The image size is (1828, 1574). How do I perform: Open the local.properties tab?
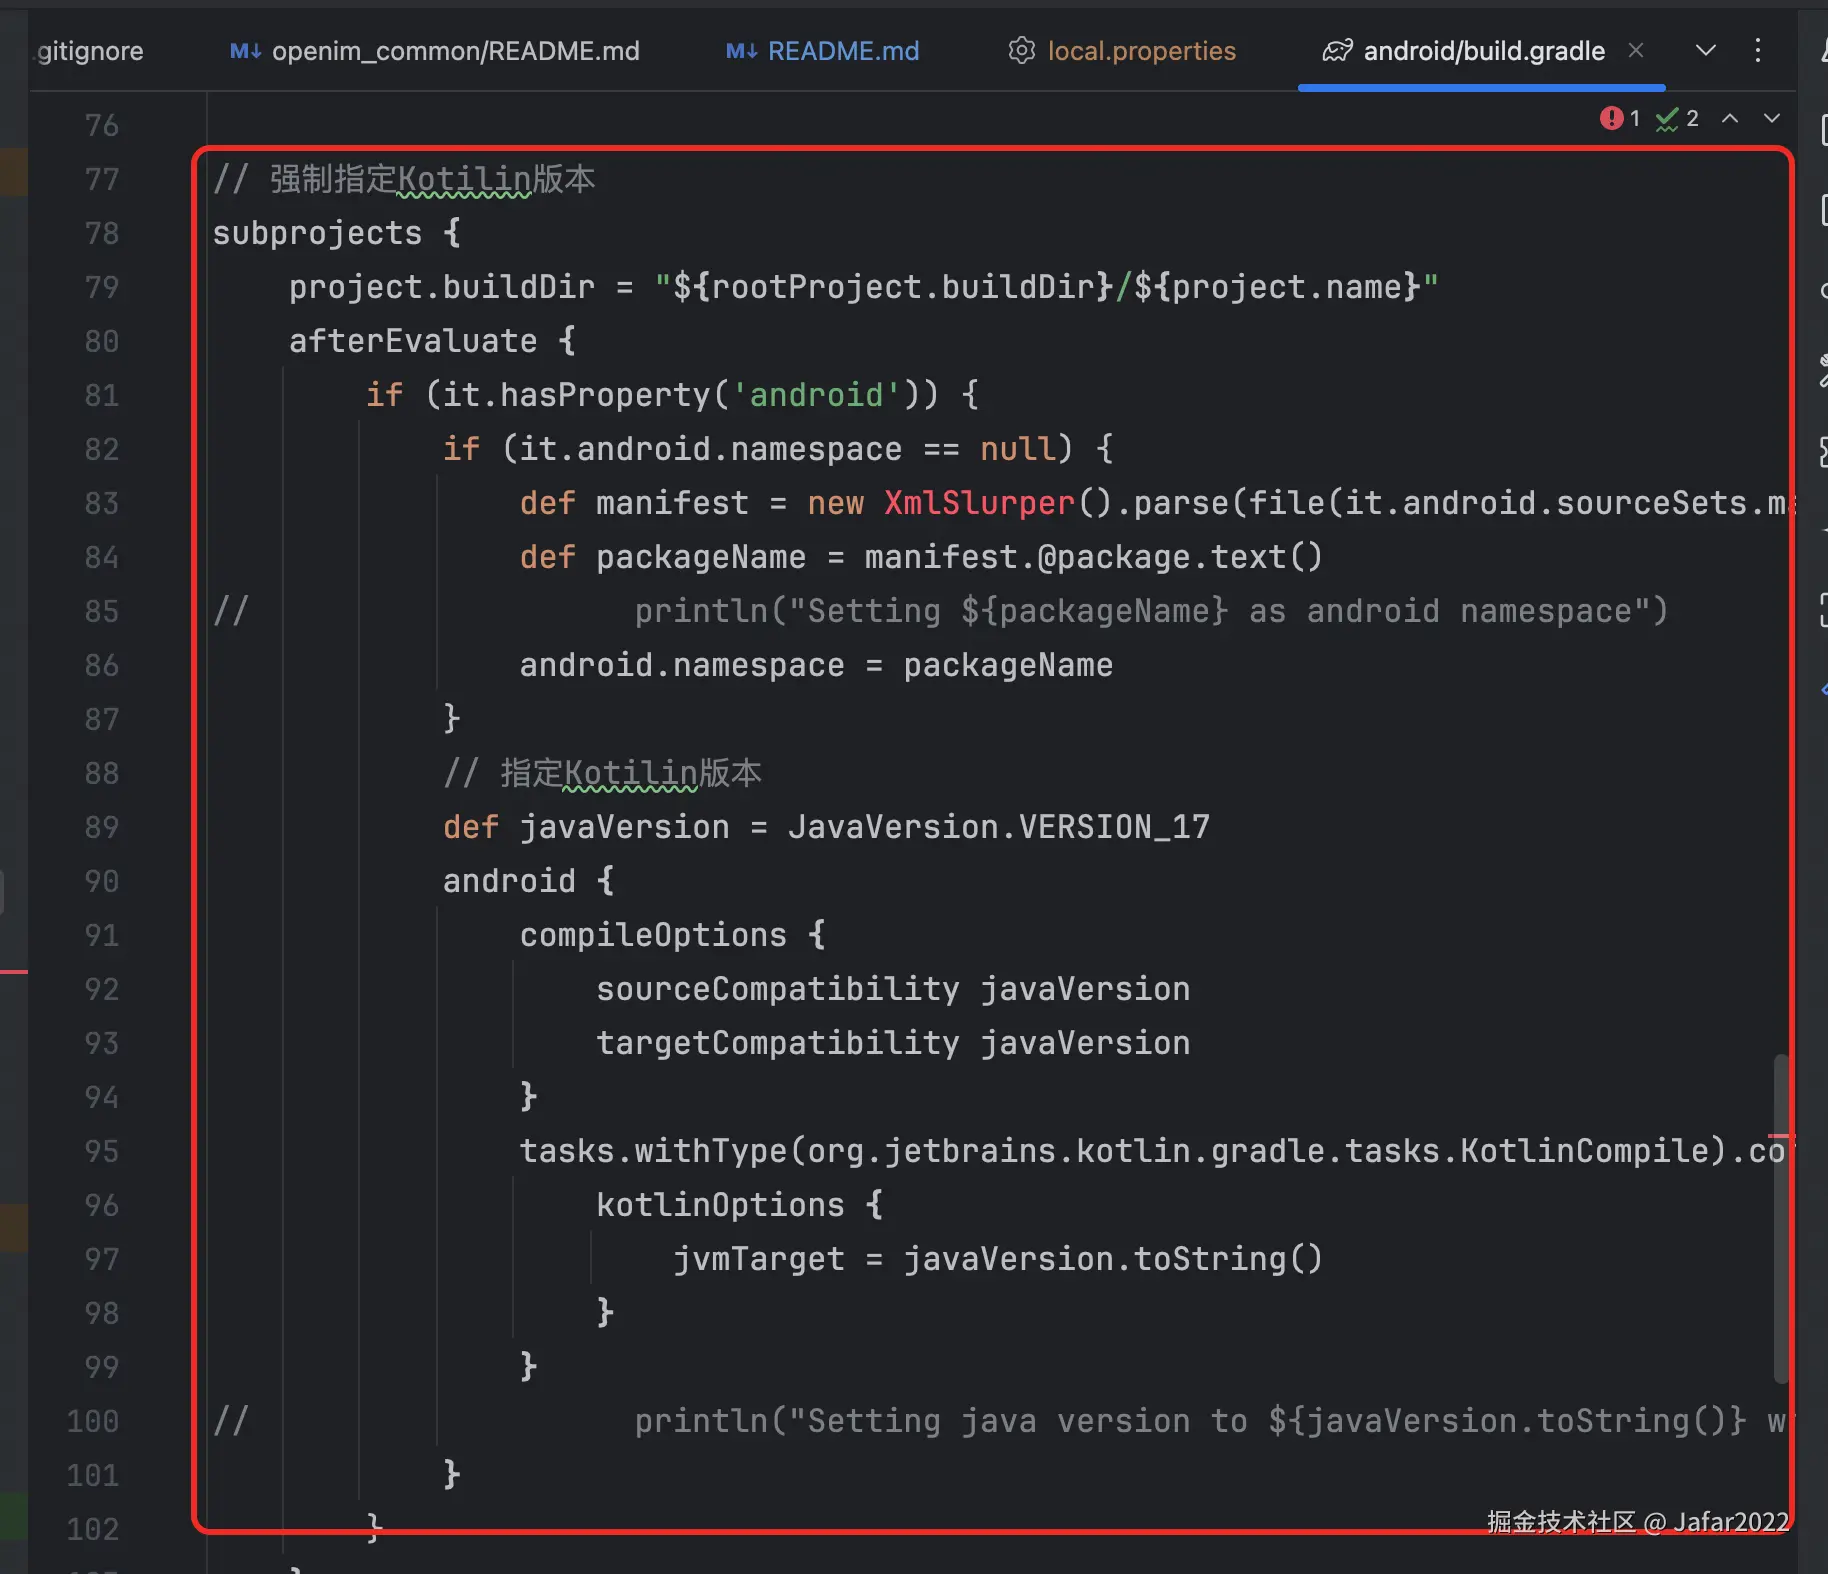[1121, 51]
